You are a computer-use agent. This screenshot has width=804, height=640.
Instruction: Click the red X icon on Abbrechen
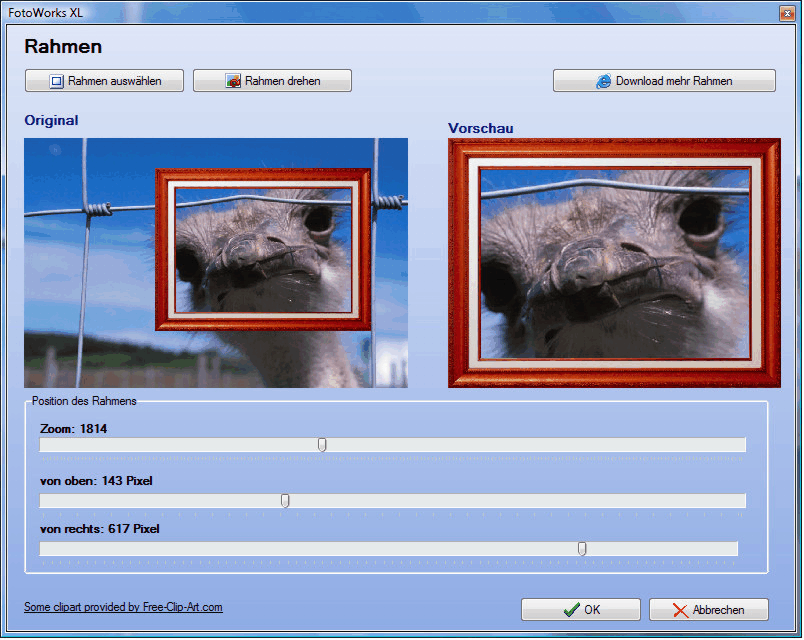680,610
